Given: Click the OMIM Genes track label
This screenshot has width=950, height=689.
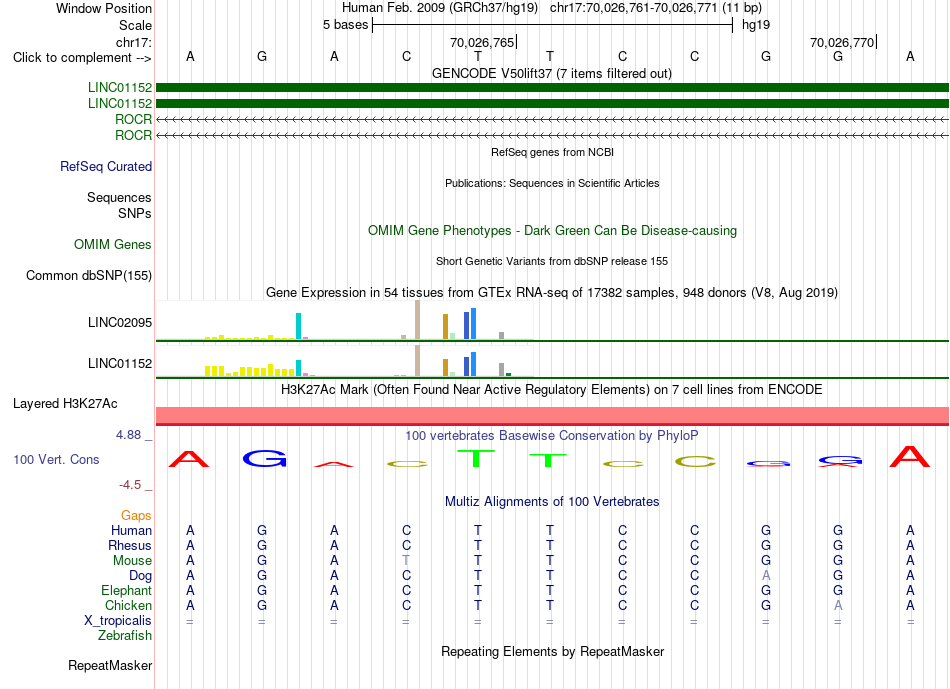Looking at the screenshot, I should pos(113,244).
